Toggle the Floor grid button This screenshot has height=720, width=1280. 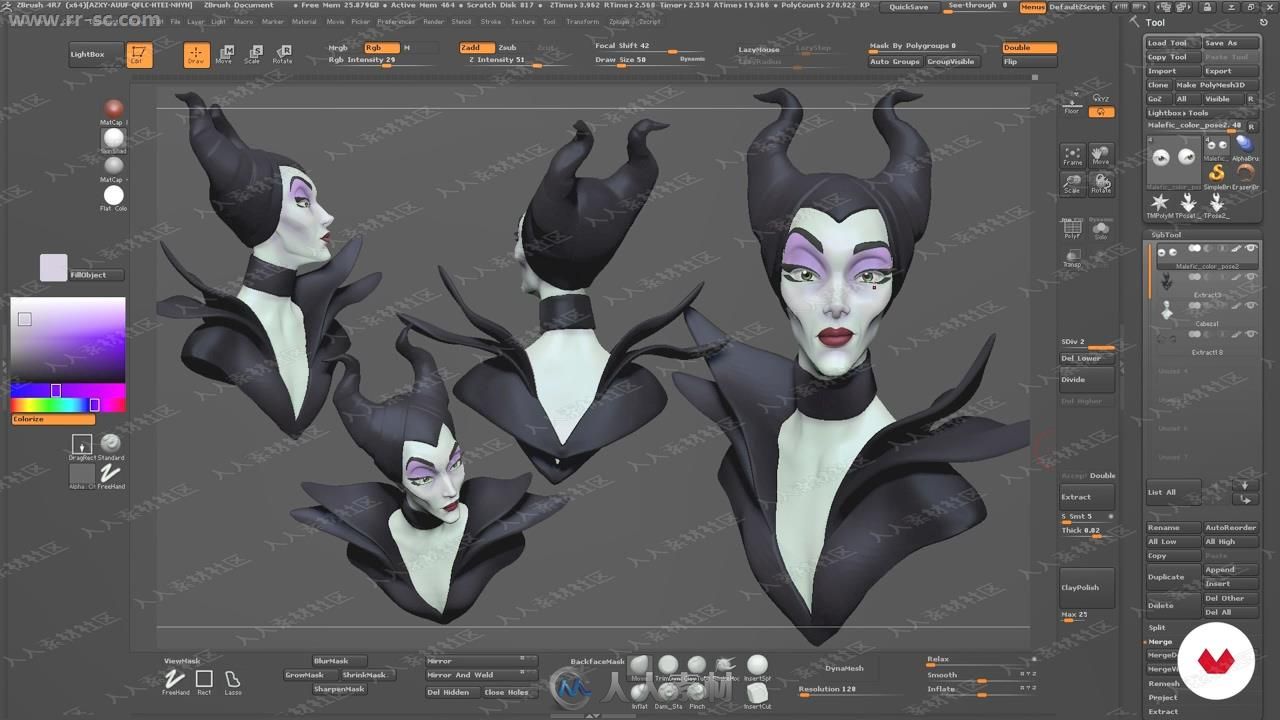[1072, 104]
